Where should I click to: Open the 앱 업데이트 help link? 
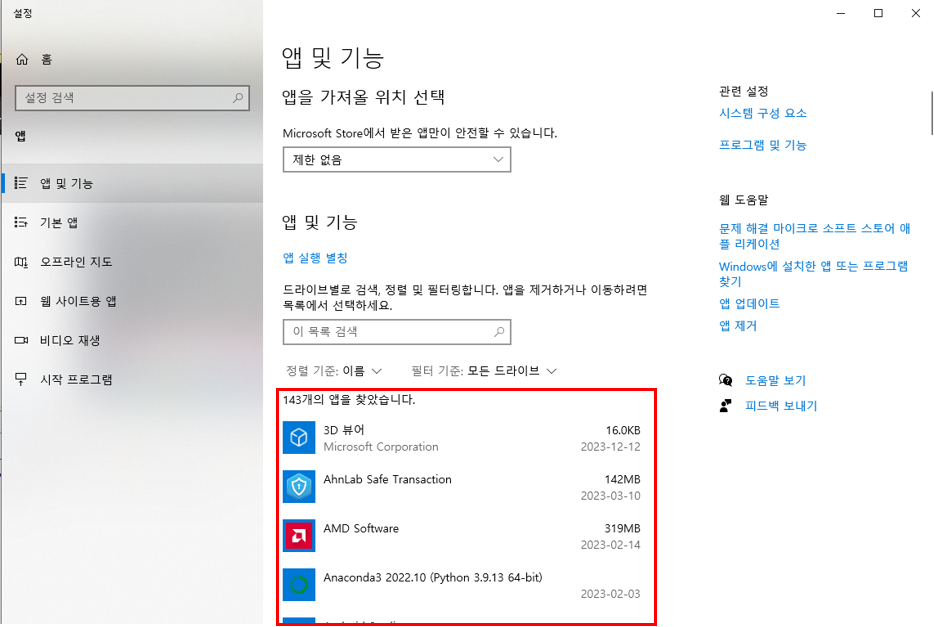[749, 304]
